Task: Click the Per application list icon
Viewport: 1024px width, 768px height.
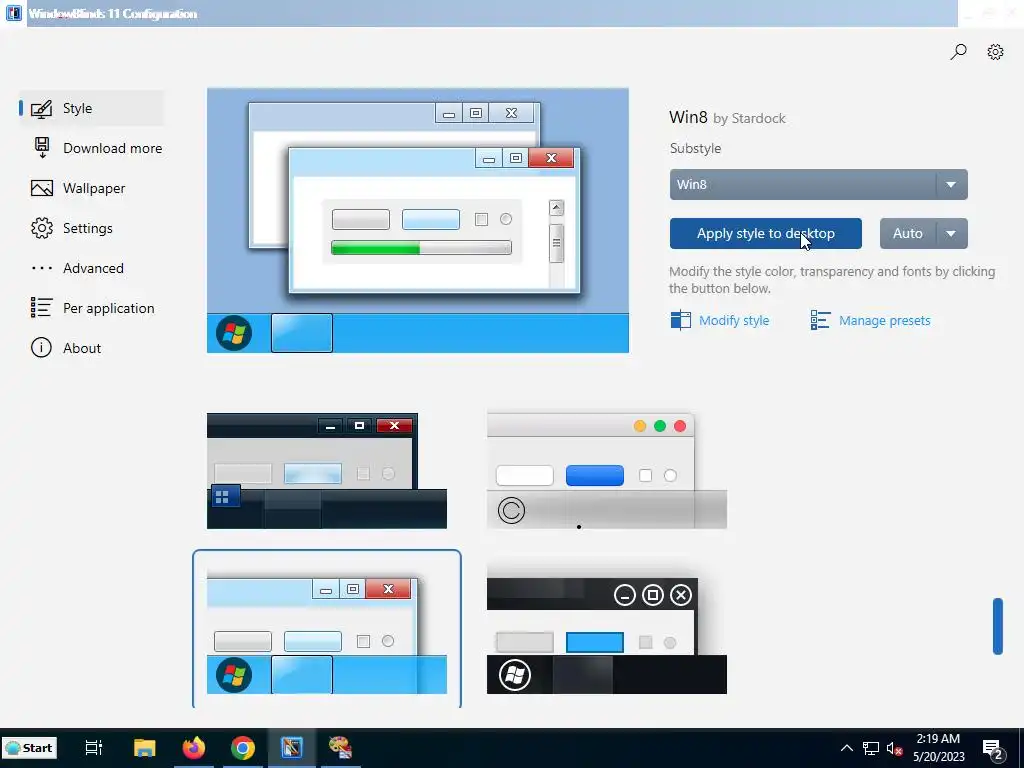Action: tap(41, 308)
